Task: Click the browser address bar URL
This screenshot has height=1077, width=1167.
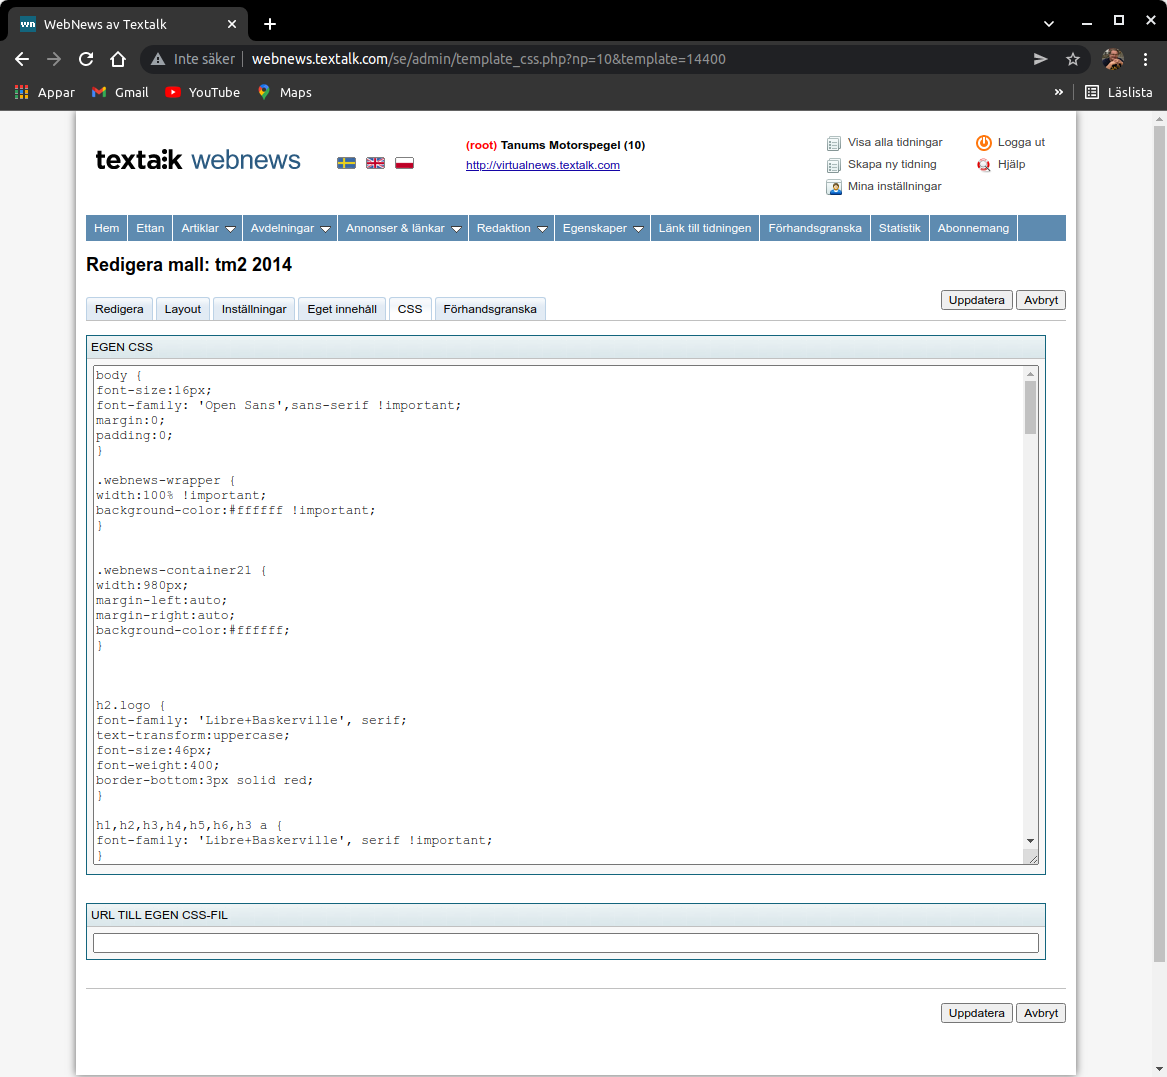Action: [x=488, y=59]
